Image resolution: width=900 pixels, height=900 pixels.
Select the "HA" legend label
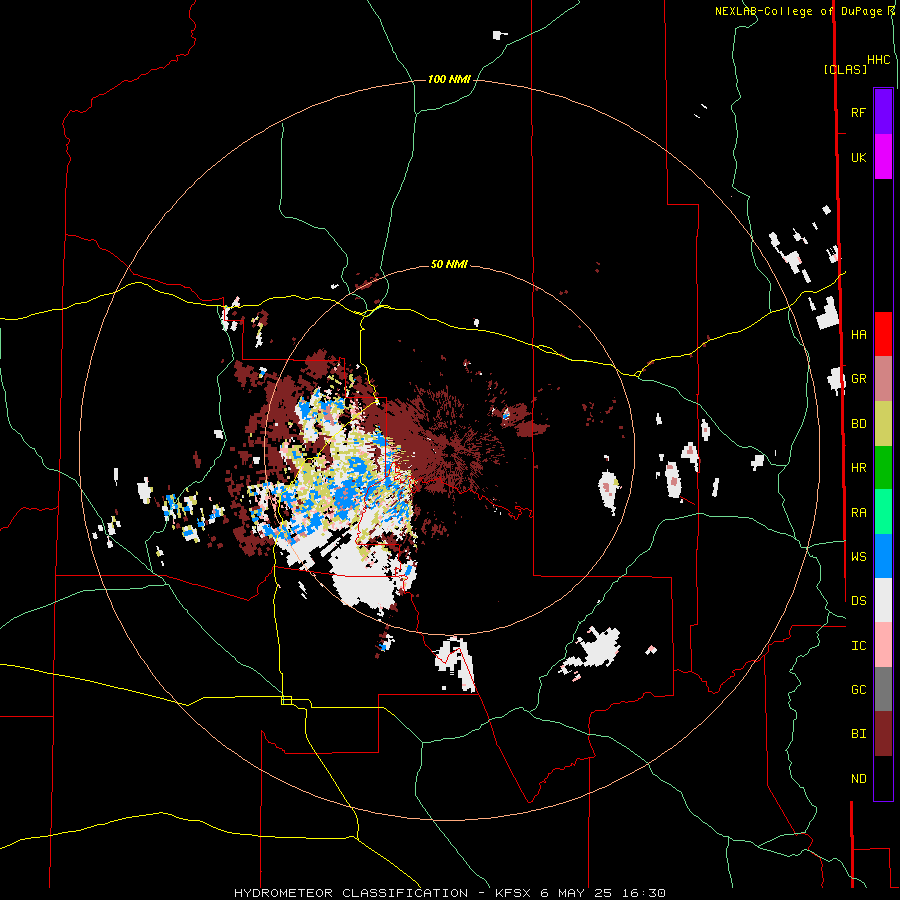[x=858, y=334]
